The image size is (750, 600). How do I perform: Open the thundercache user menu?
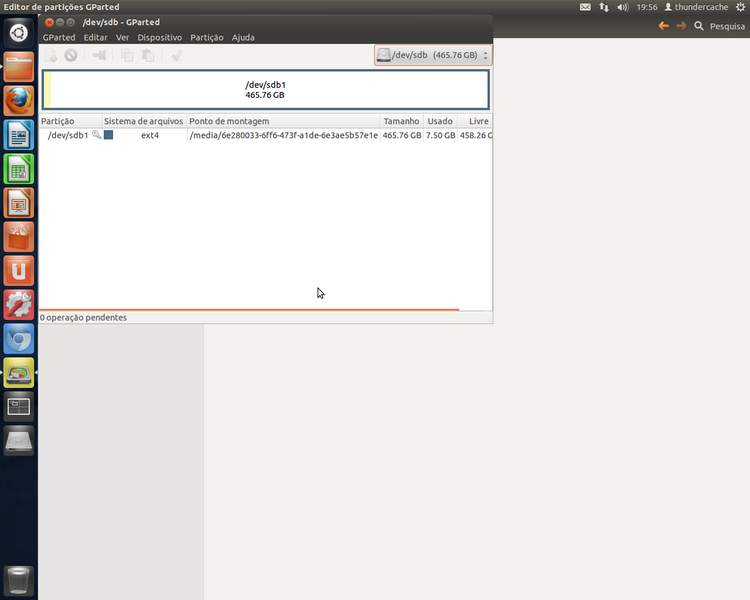pos(696,7)
